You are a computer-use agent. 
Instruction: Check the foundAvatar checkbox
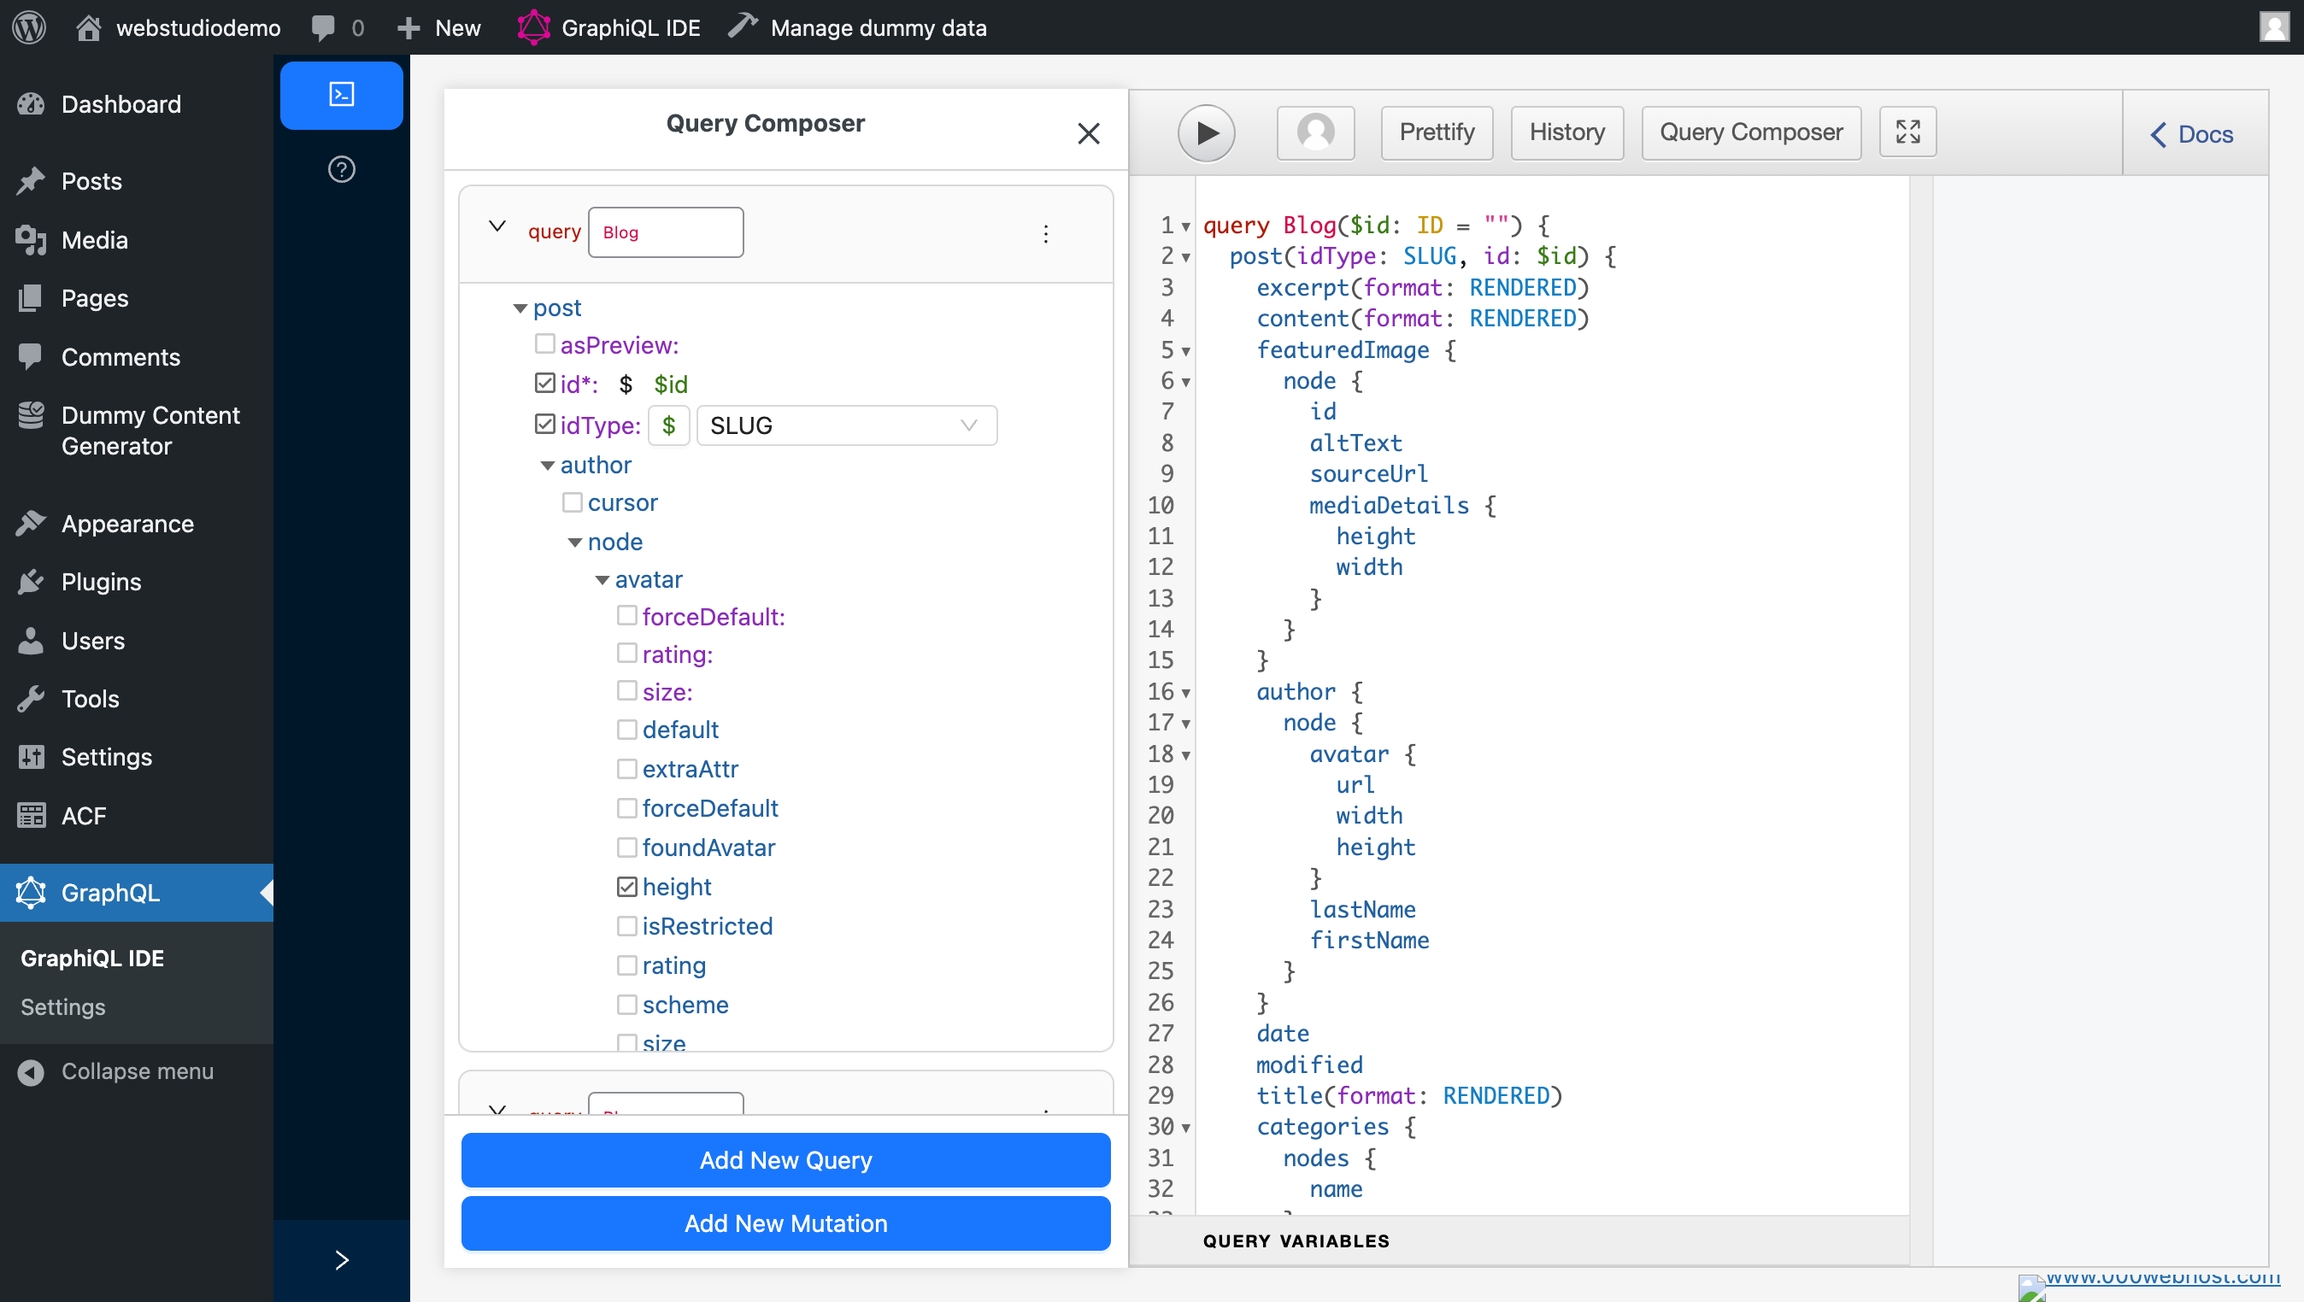click(x=627, y=846)
